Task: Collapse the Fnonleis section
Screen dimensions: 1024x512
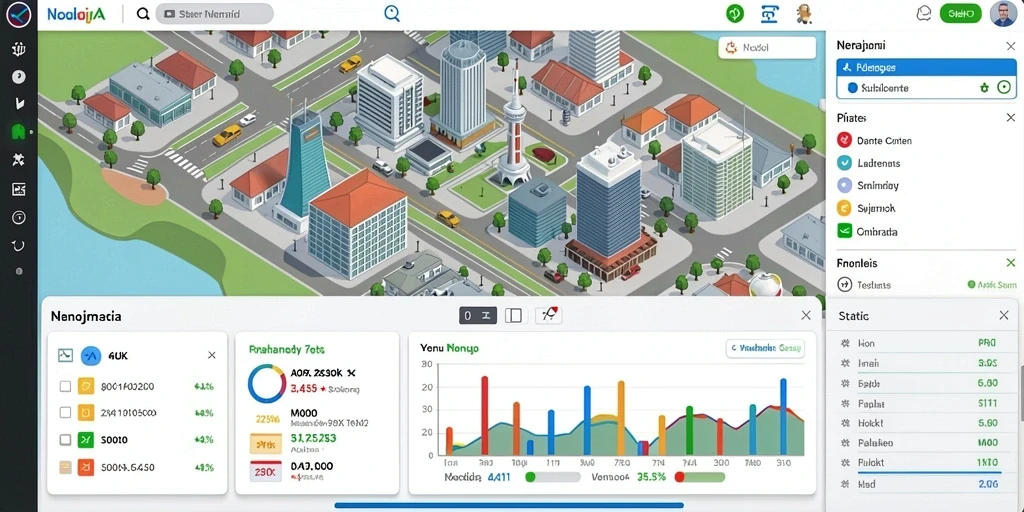Action: coord(1011,263)
